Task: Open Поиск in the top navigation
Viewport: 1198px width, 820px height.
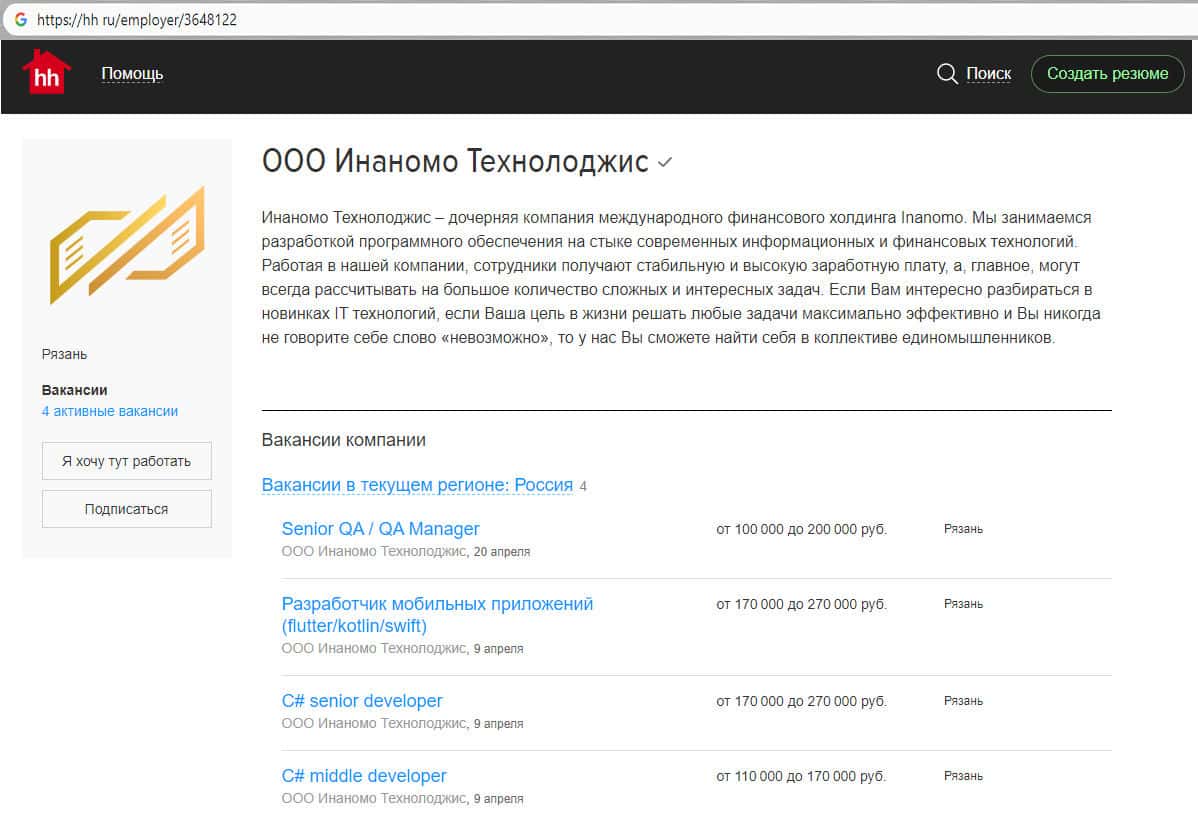Action: point(988,73)
